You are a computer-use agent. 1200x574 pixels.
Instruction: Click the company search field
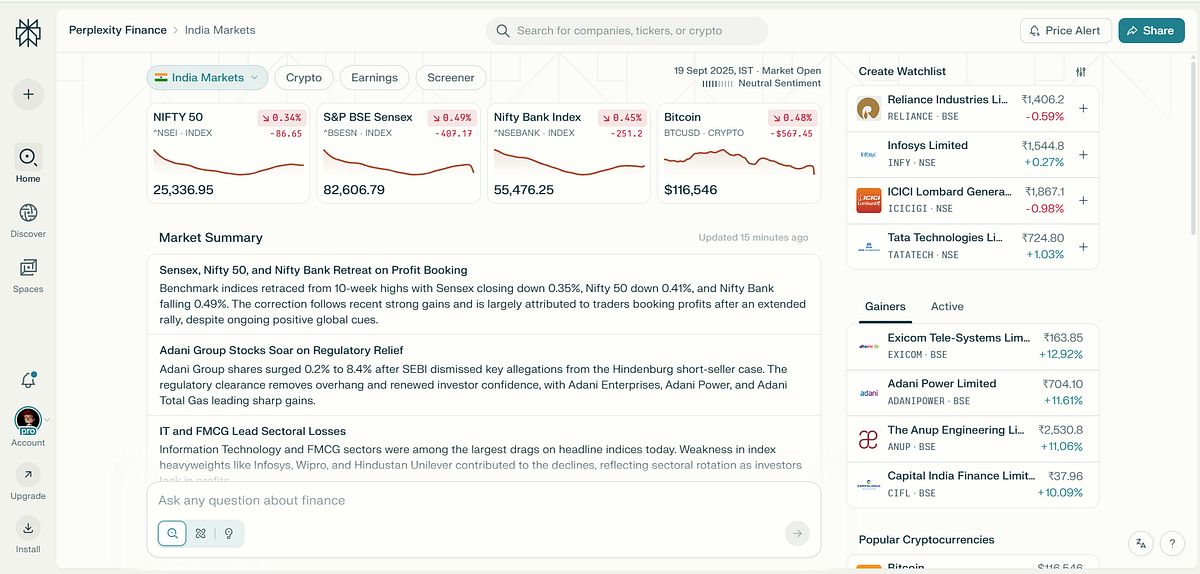(627, 31)
